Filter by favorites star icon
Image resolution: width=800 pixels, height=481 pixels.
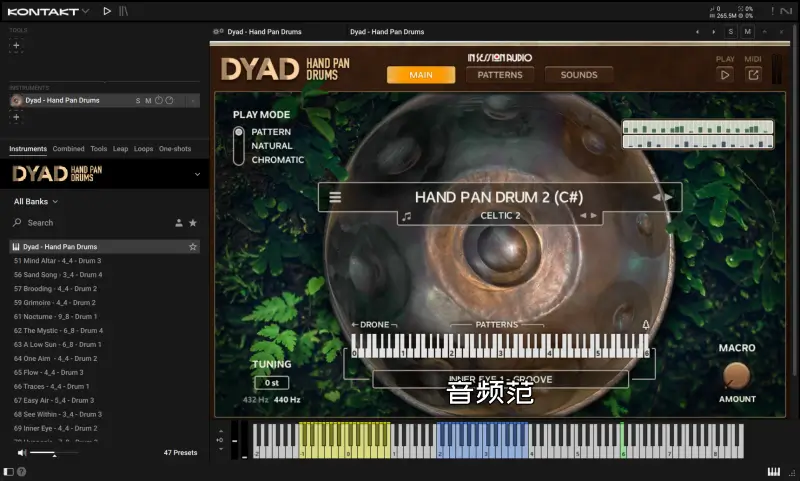click(193, 223)
